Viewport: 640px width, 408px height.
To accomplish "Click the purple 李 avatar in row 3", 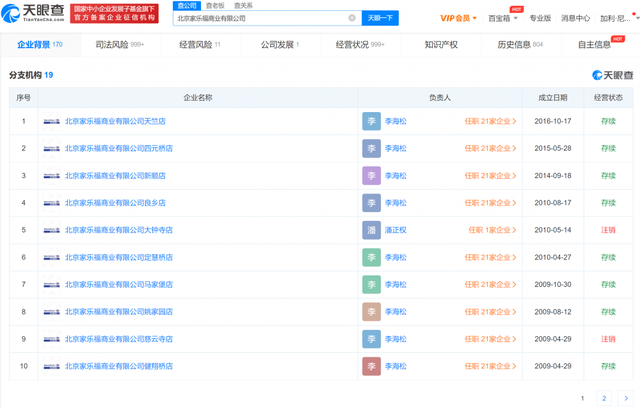I will [x=371, y=175].
